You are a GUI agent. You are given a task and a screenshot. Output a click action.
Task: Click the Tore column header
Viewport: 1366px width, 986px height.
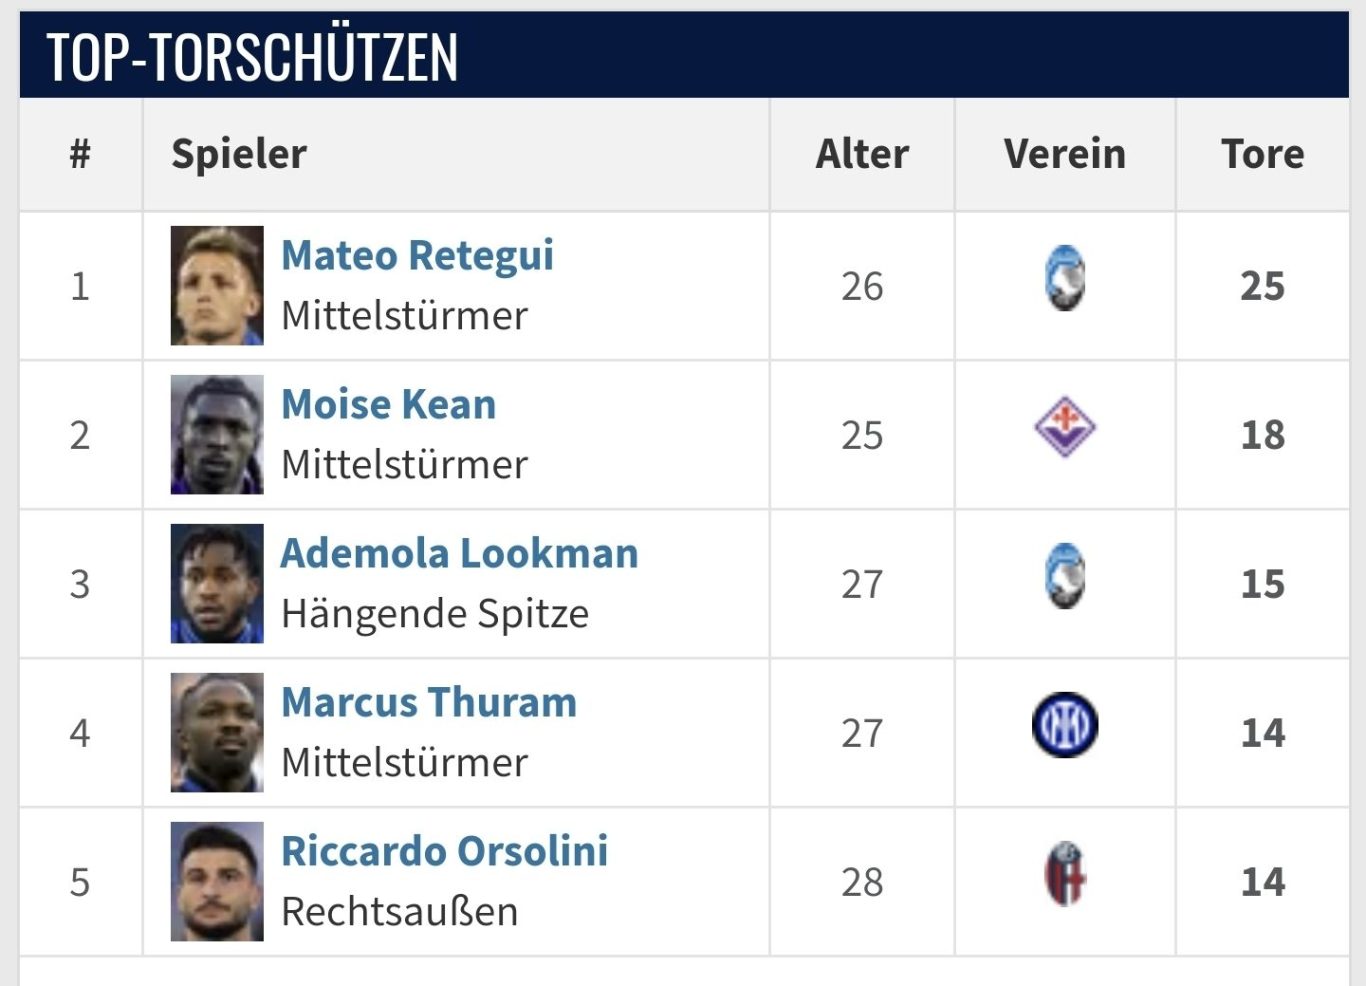pyautogui.click(x=1262, y=154)
